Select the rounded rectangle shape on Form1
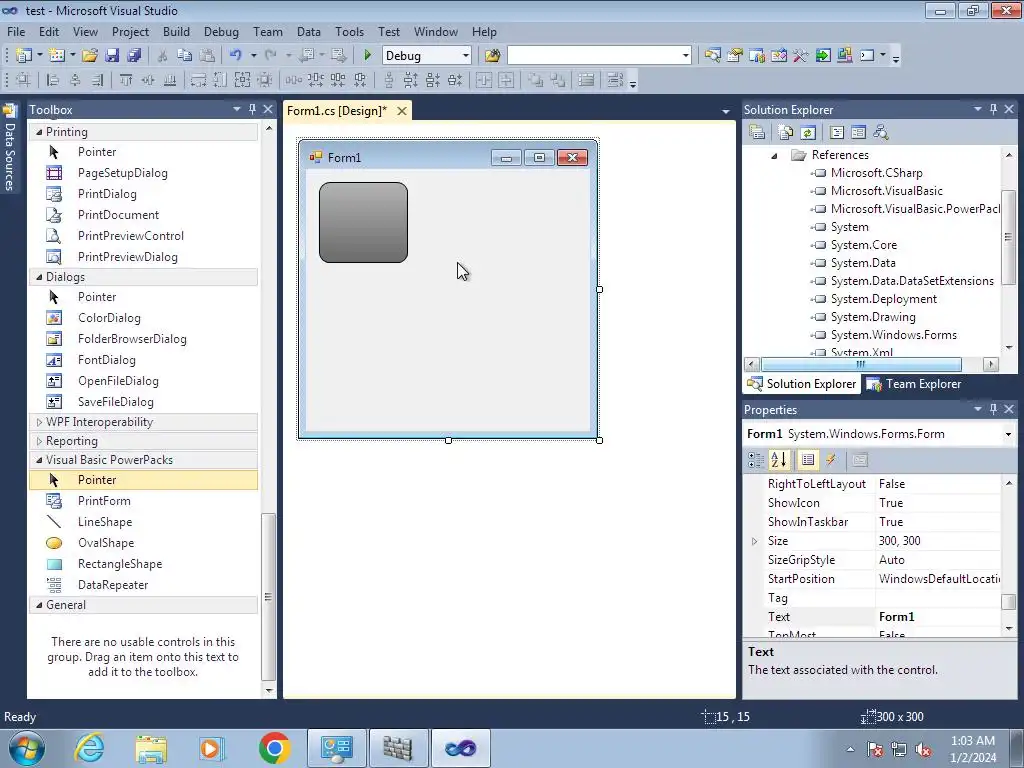The width and height of the screenshot is (1024, 768). [x=363, y=223]
